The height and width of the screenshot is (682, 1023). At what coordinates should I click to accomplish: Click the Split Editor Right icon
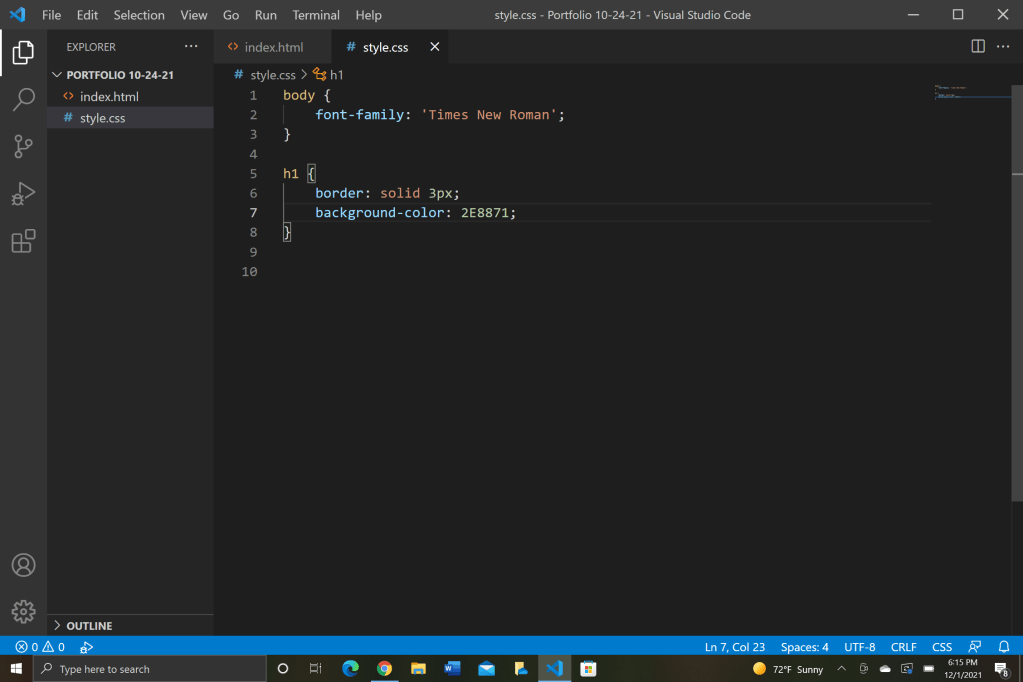(x=978, y=47)
